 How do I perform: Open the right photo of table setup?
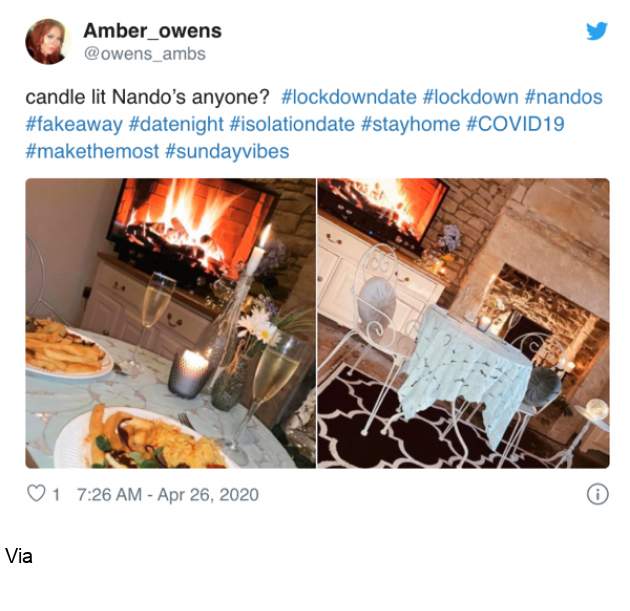[464, 323]
